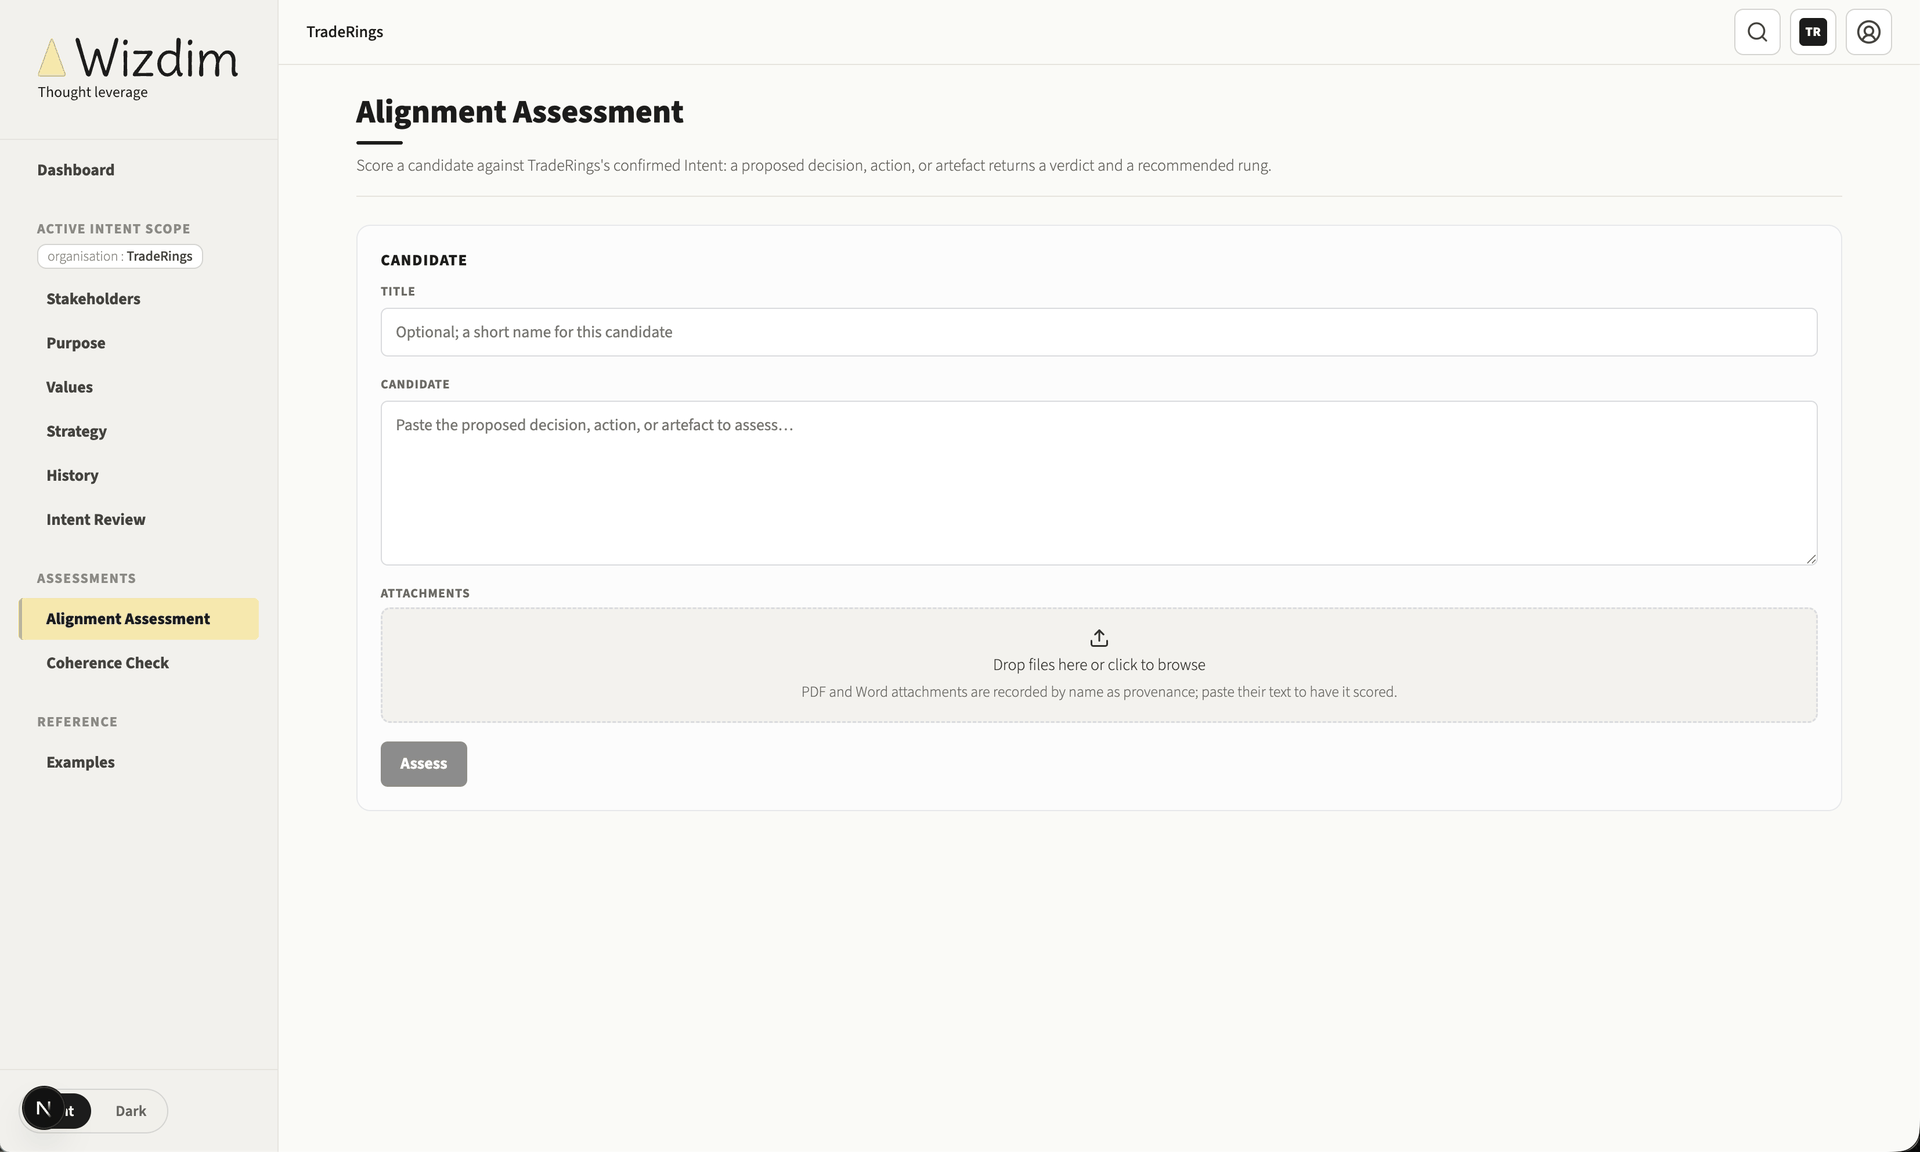Grab the Candidate textarea resize handle
Screen dimensions: 1920x1152
[1811, 559]
